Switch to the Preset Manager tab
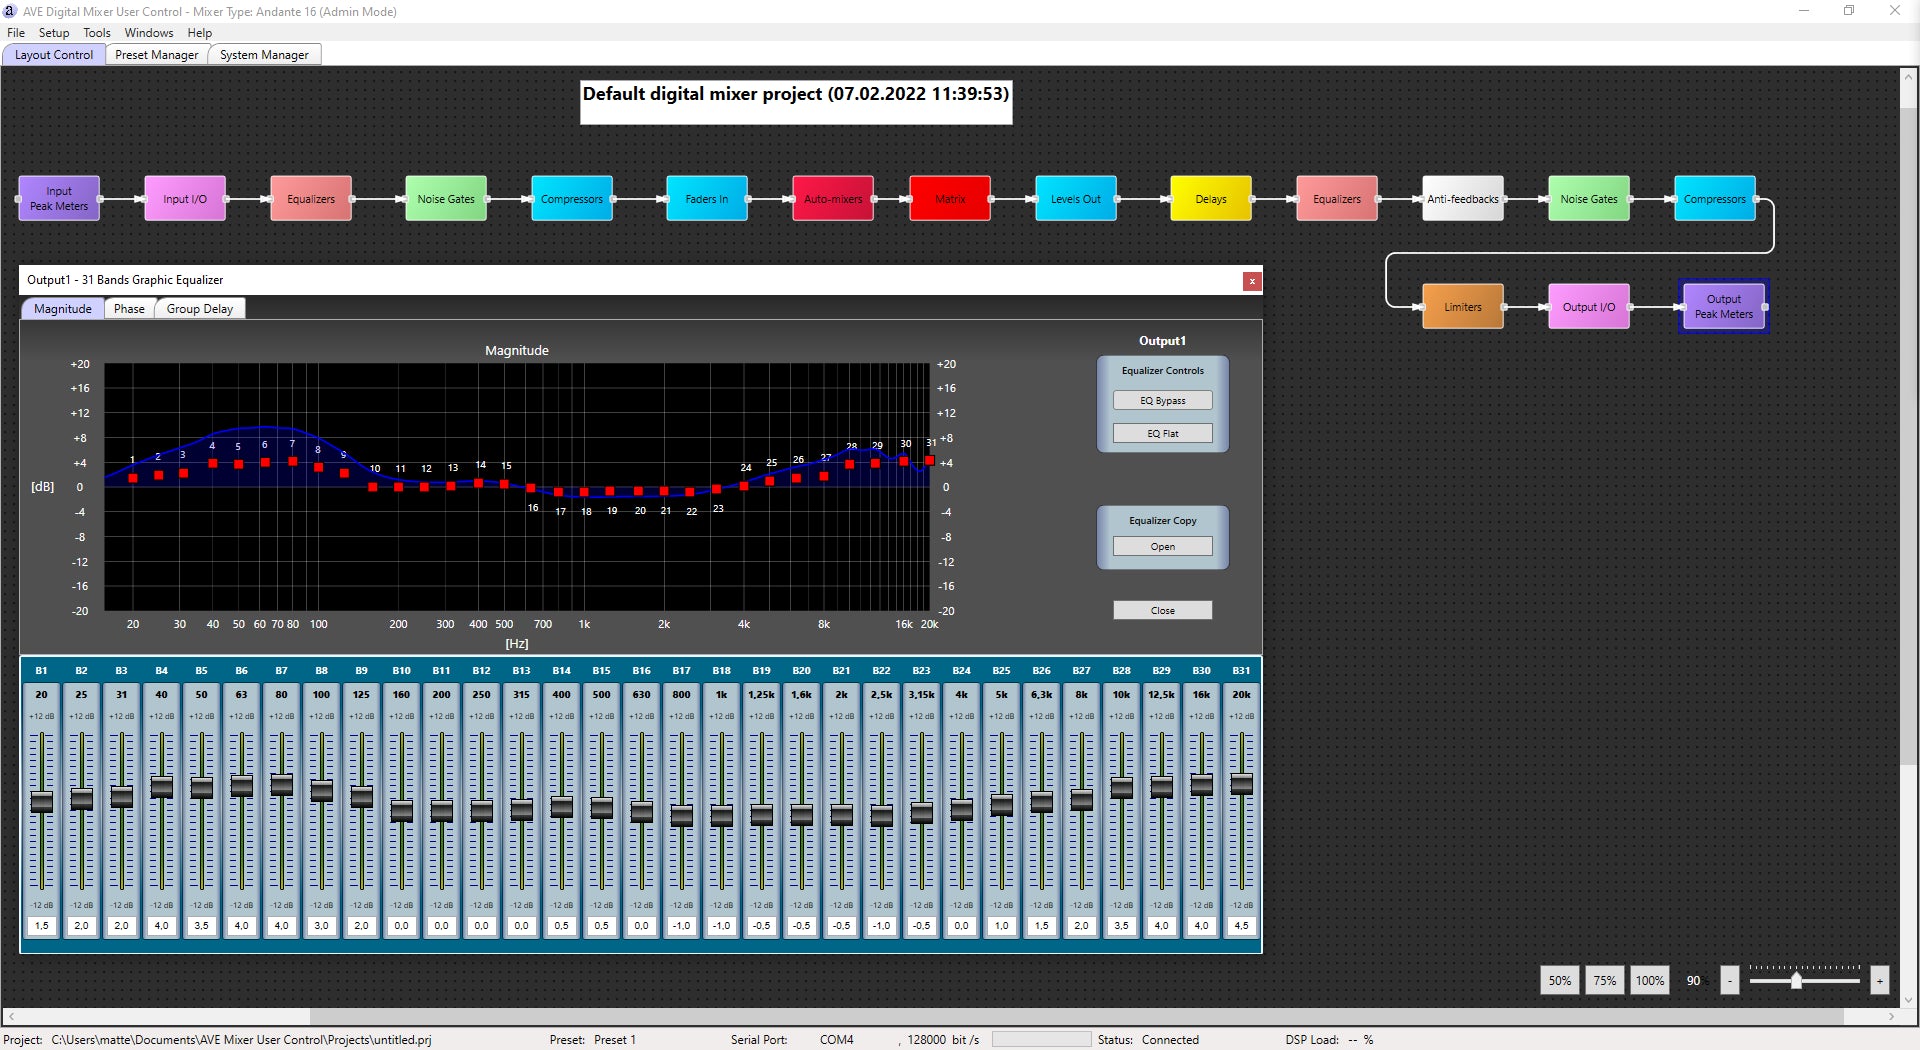The height and width of the screenshot is (1050, 1920). pyautogui.click(x=156, y=55)
